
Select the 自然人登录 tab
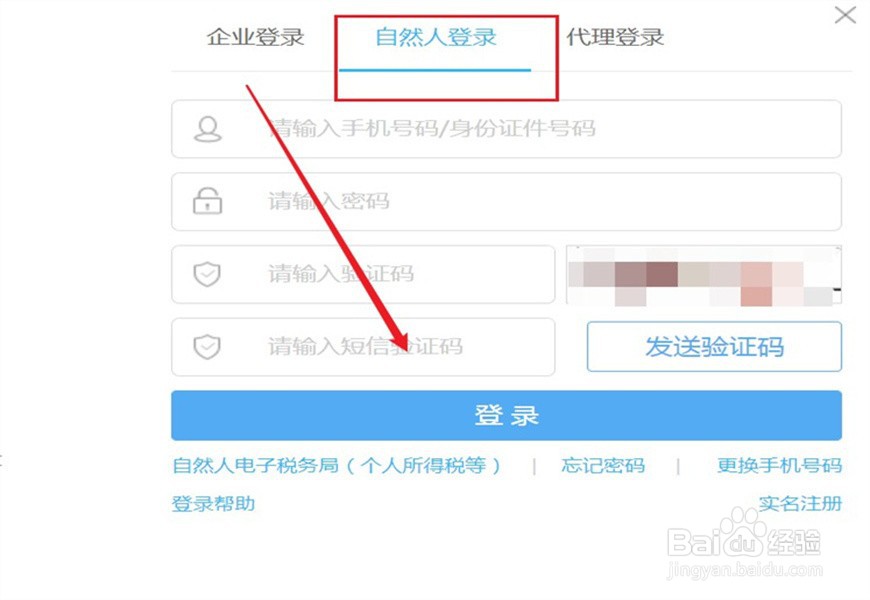(x=436, y=37)
